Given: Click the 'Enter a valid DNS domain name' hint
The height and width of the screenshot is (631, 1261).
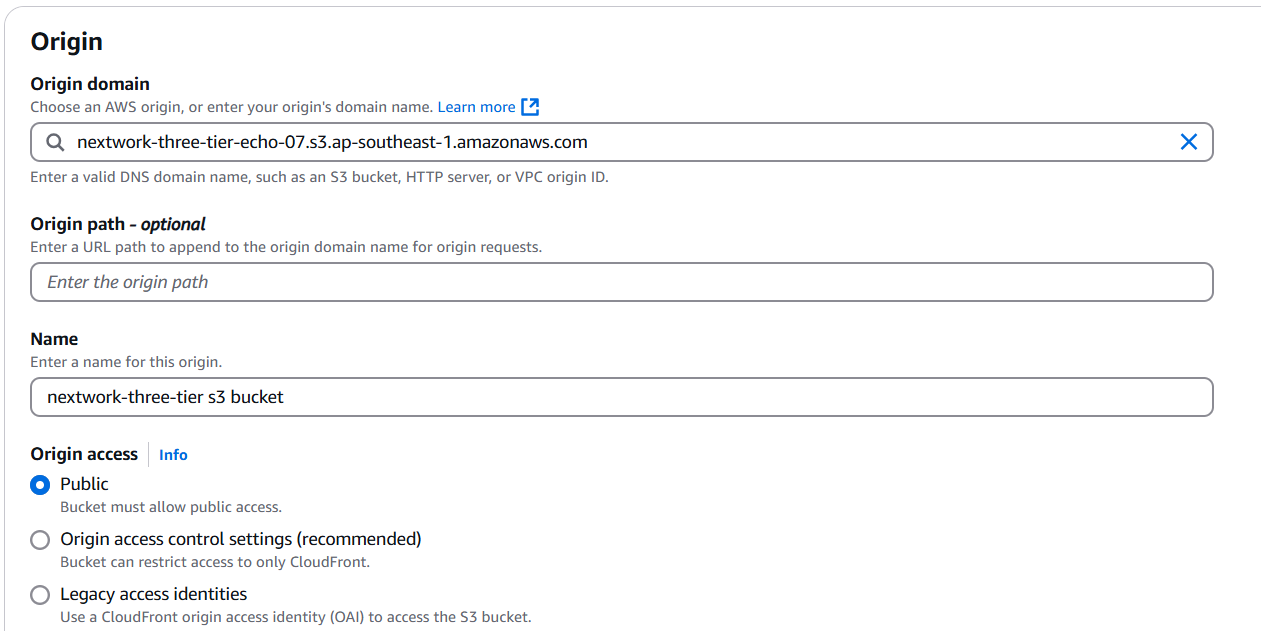Looking at the screenshot, I should (x=319, y=177).
